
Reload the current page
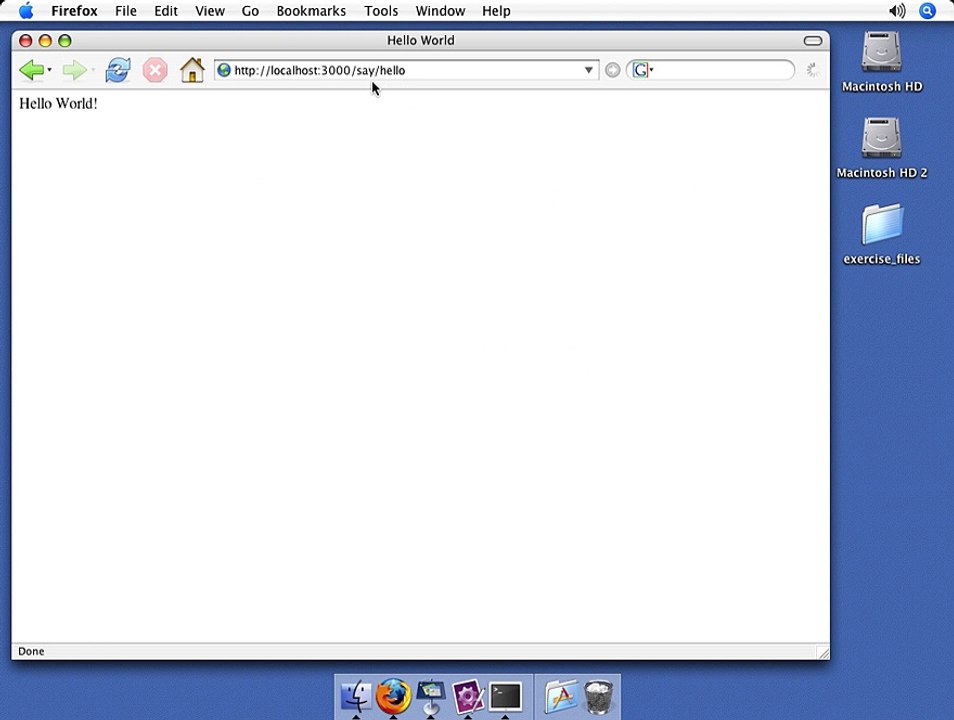(x=118, y=70)
